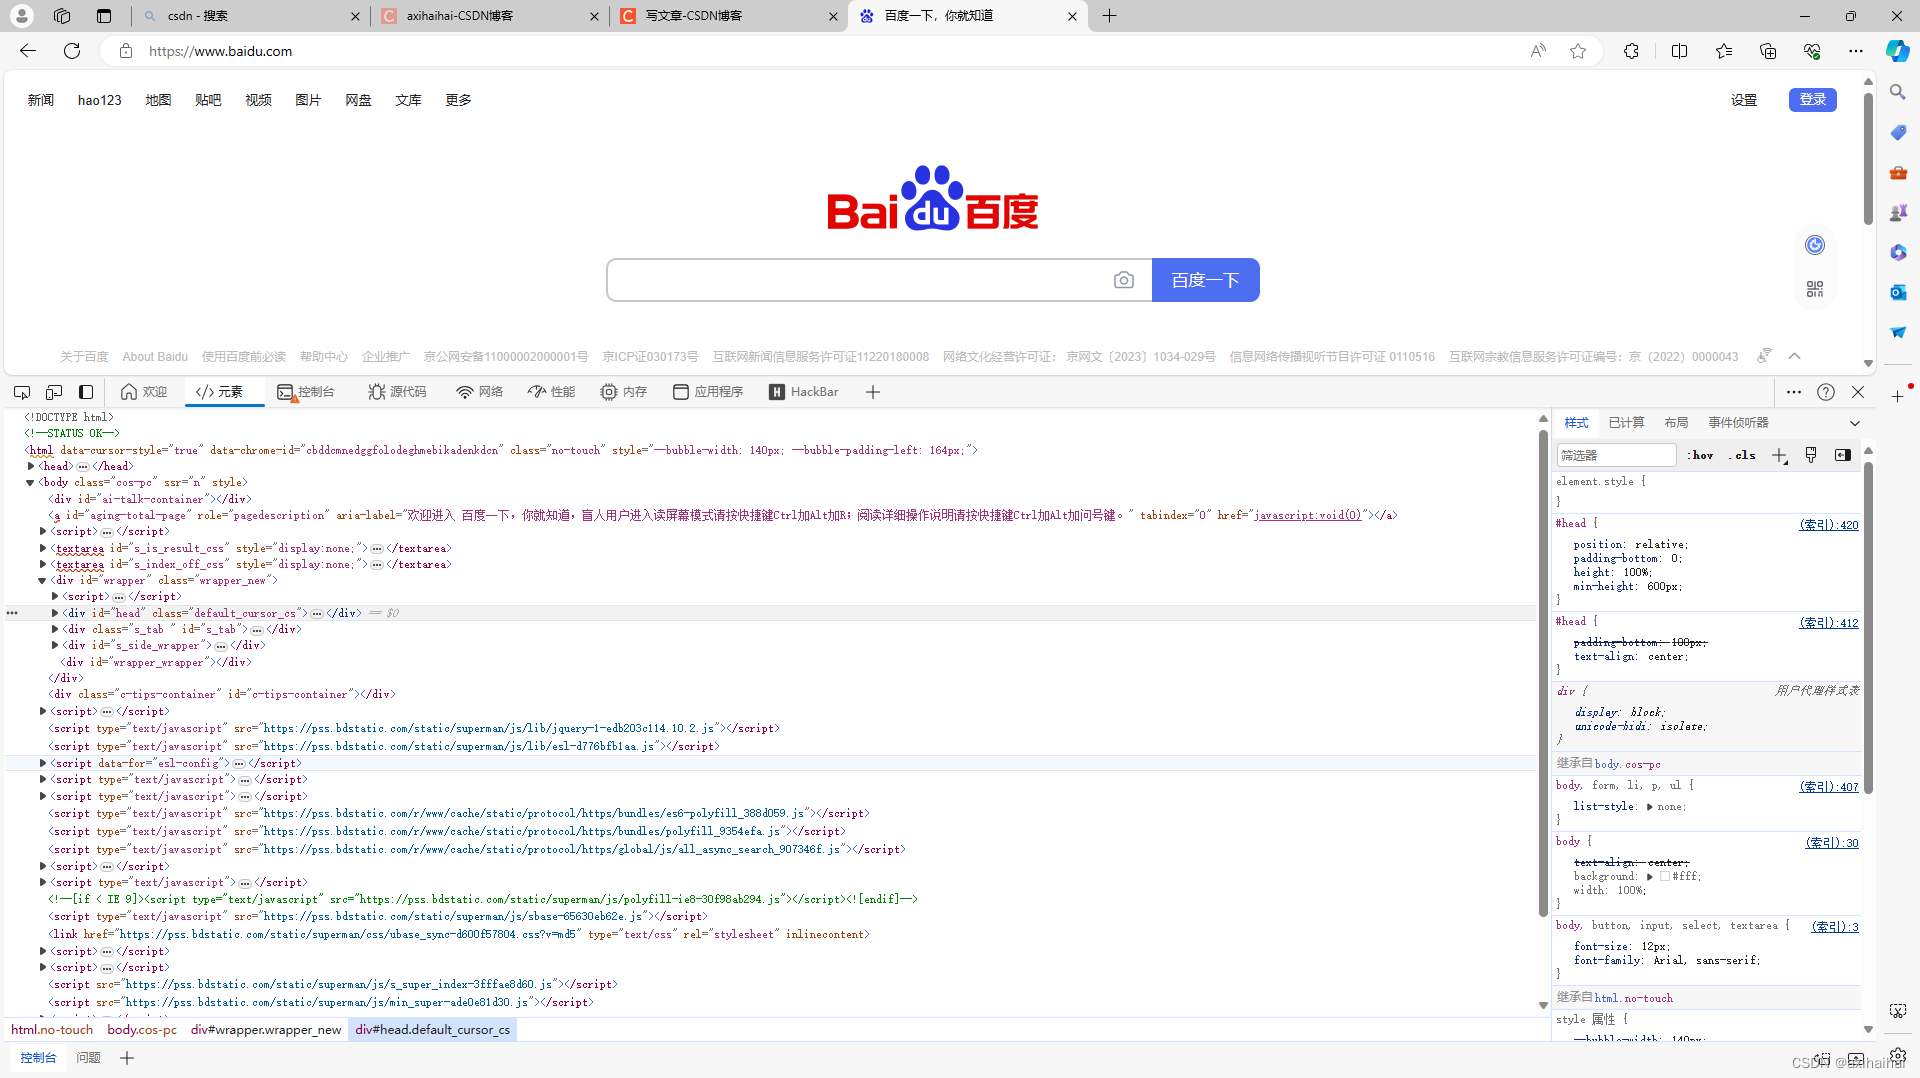
Task: Open the Microsoft 365 sidebar icon
Action: pos(1898,252)
